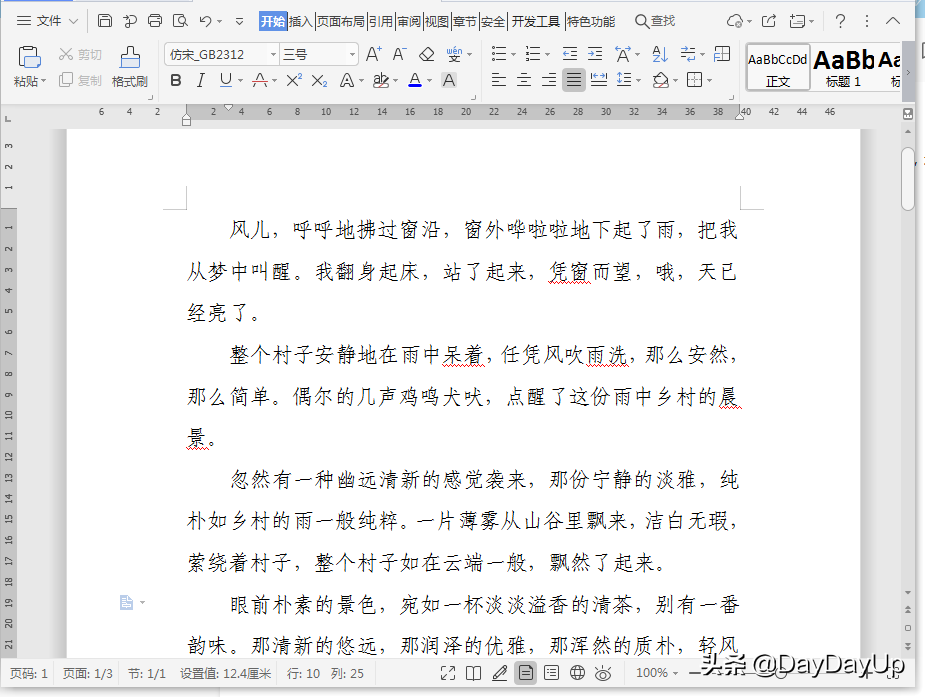Click the Sort A-Z icon
Viewport: 925px width, 697px height.
660,54
